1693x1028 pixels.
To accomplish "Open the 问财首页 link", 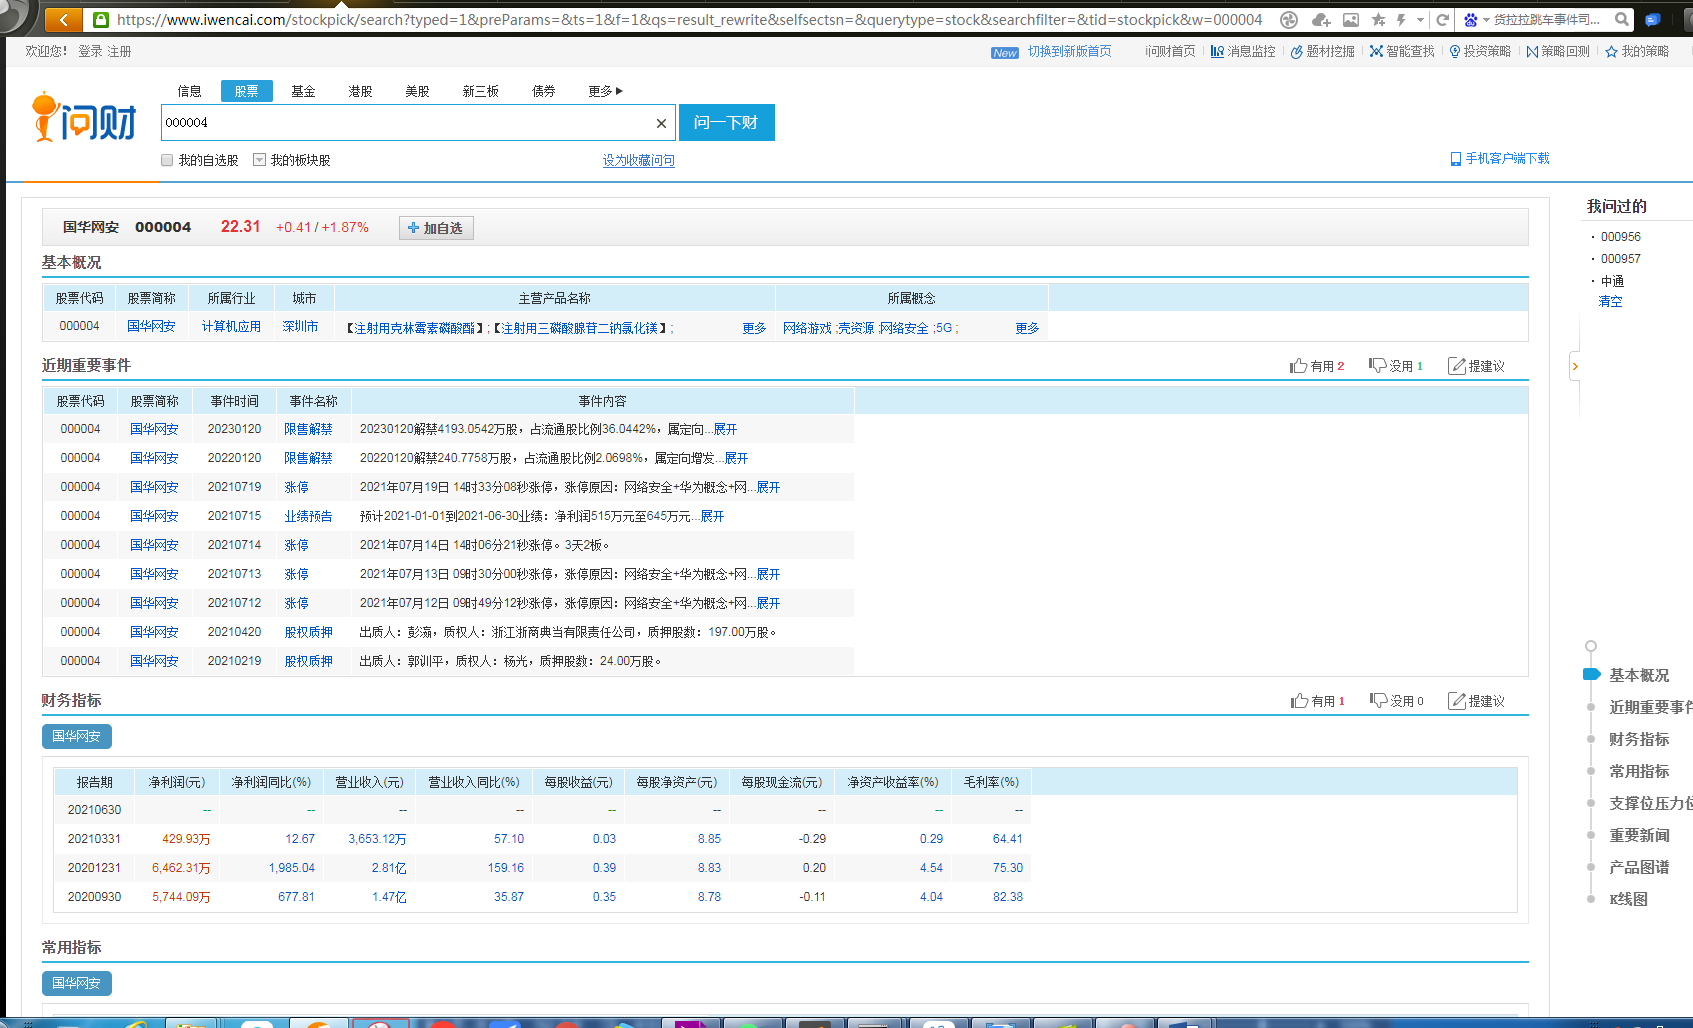I will point(1170,51).
